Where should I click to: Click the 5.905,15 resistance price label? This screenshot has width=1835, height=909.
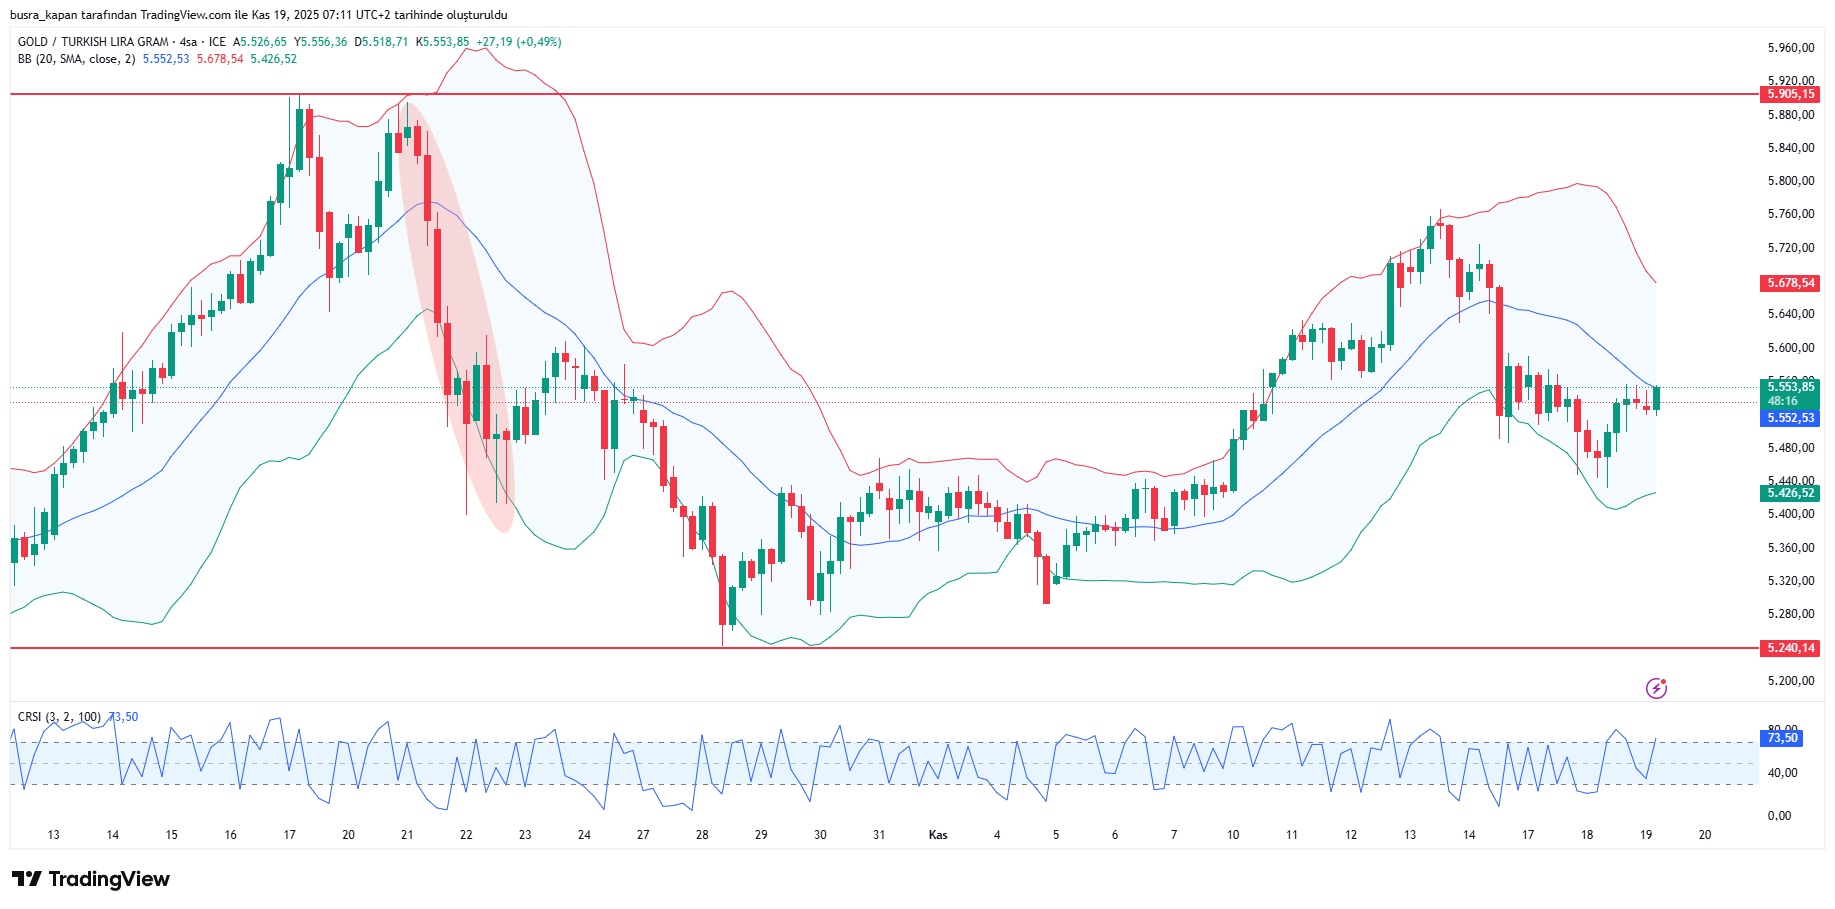point(1790,94)
